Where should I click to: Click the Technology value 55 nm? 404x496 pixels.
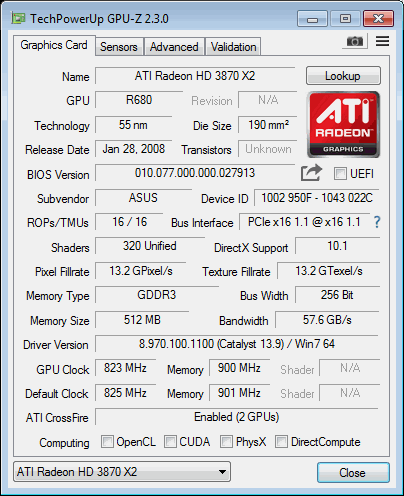pos(133,125)
